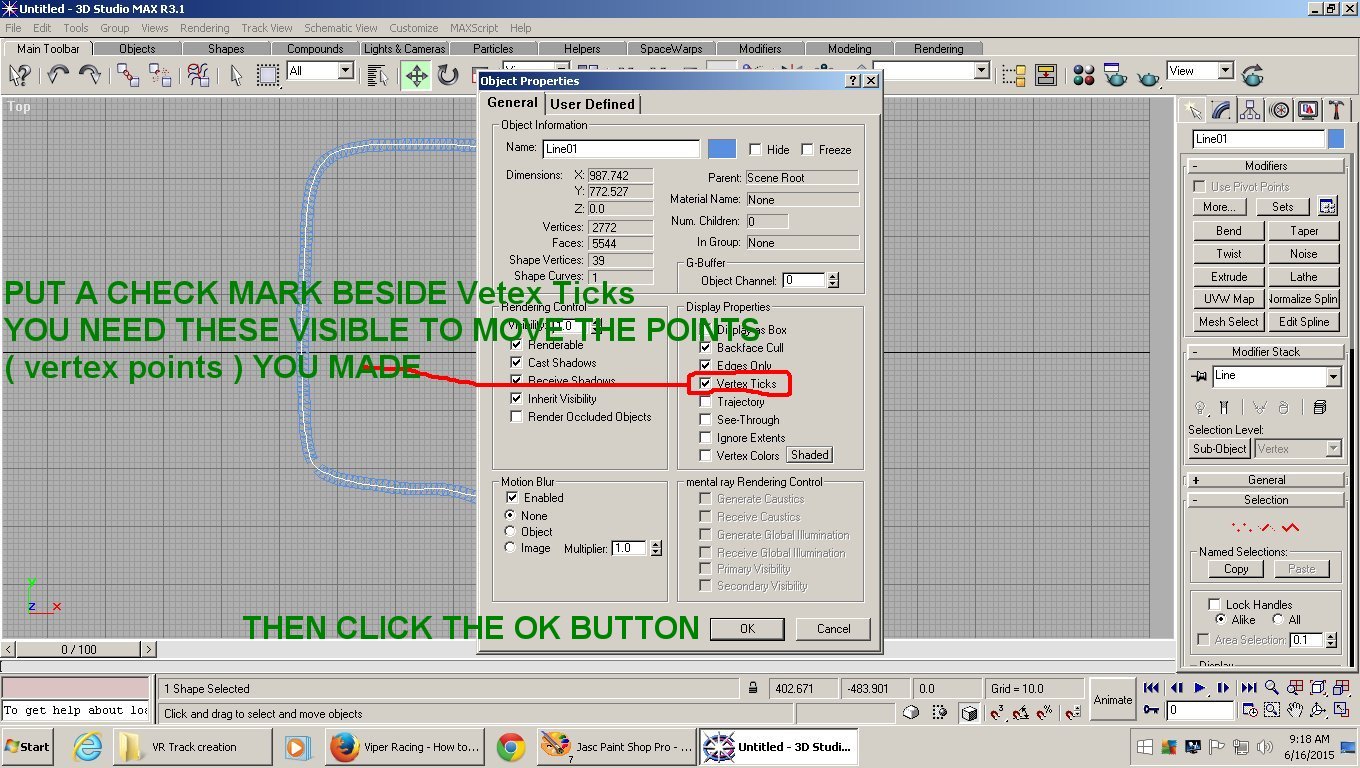Open Select by Name list tool
Viewport: 1360px width, 768px height.
378,75
